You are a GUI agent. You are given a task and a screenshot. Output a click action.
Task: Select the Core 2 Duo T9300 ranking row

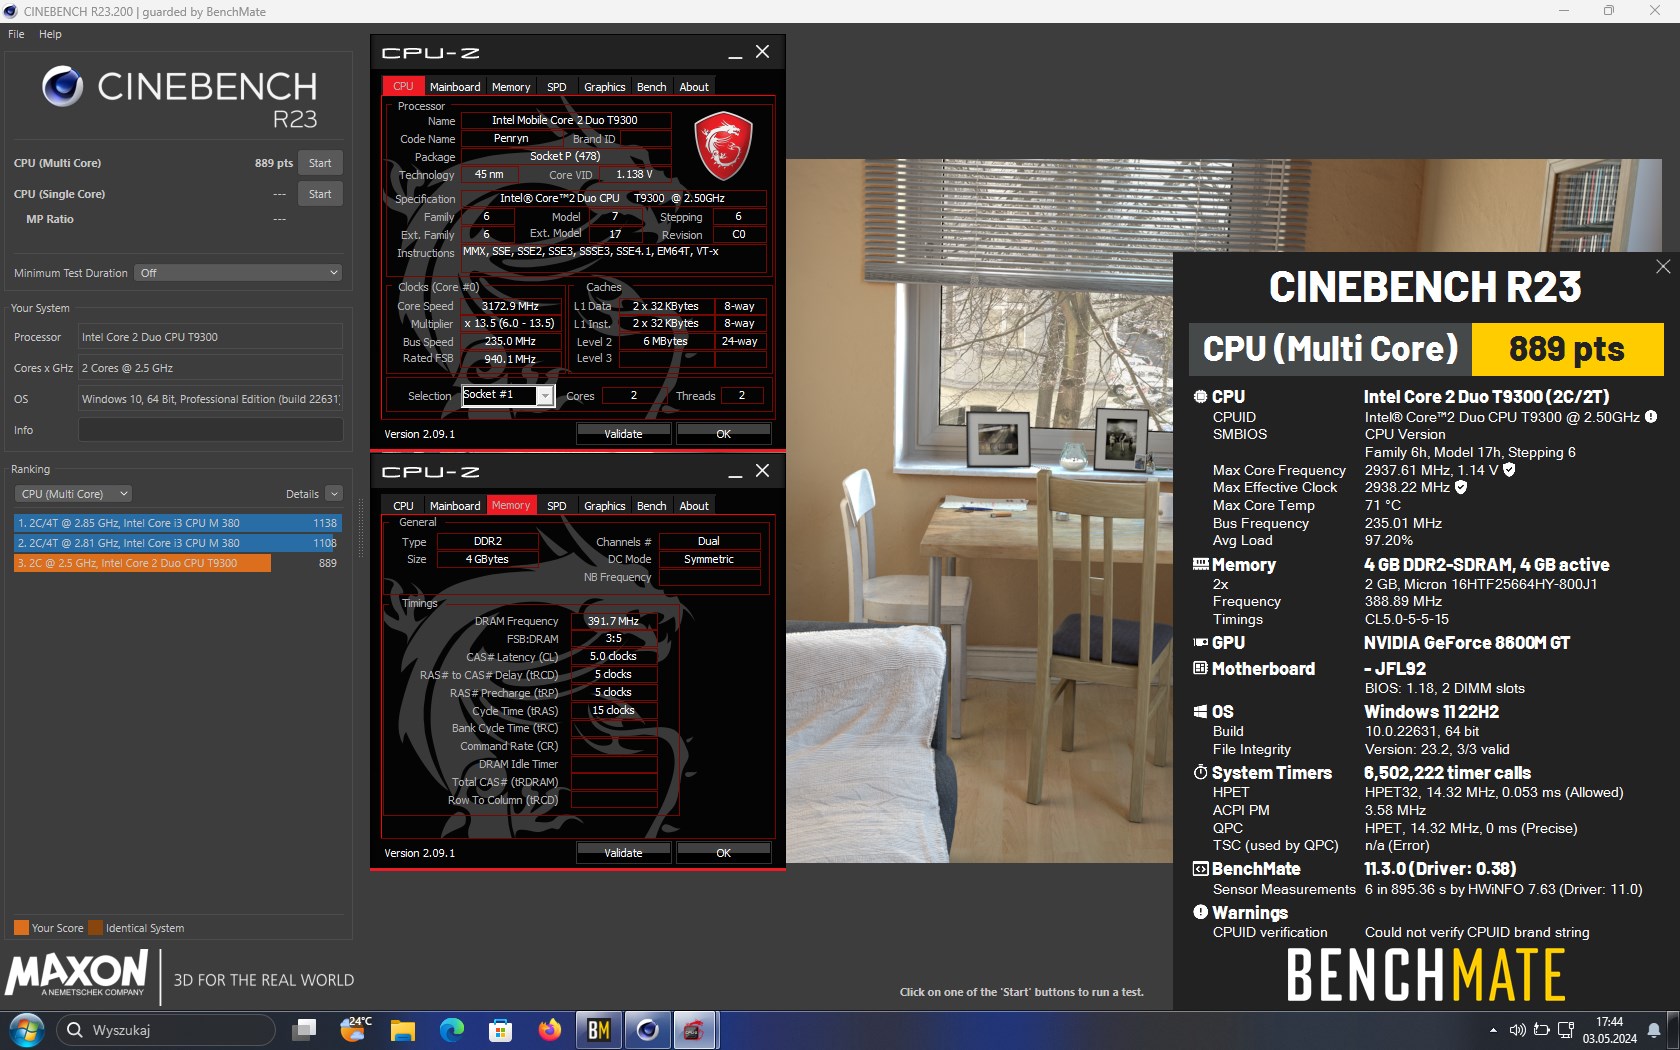click(x=177, y=563)
